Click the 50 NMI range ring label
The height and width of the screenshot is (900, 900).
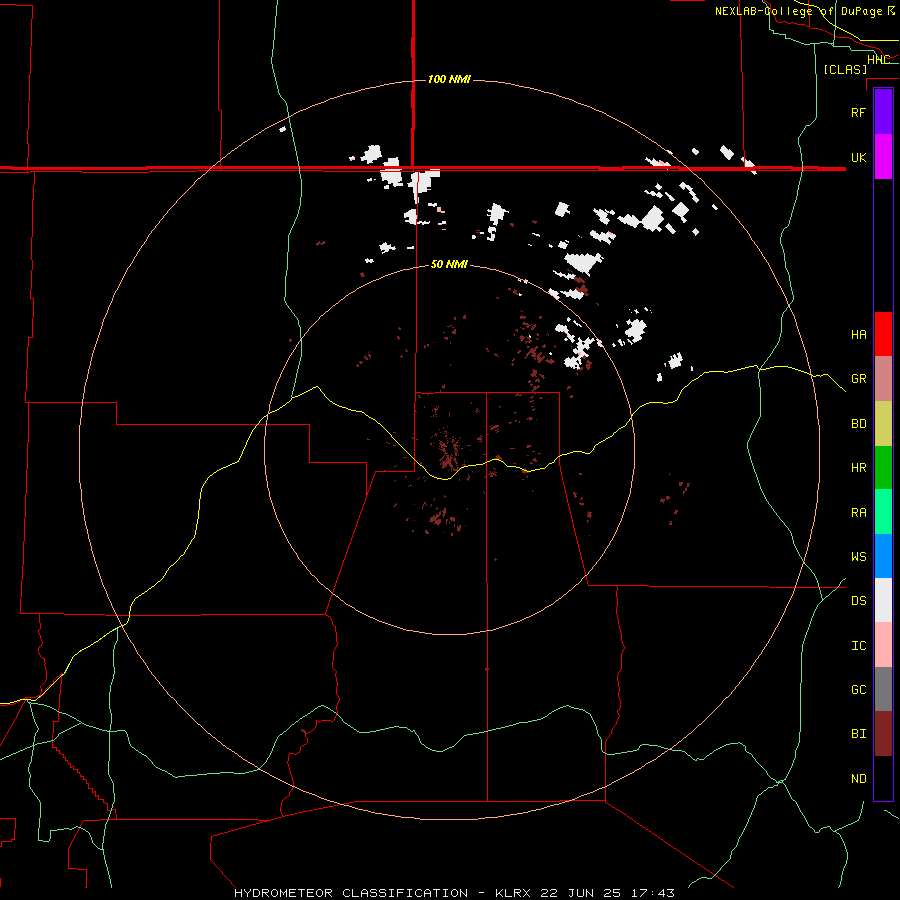click(x=449, y=264)
